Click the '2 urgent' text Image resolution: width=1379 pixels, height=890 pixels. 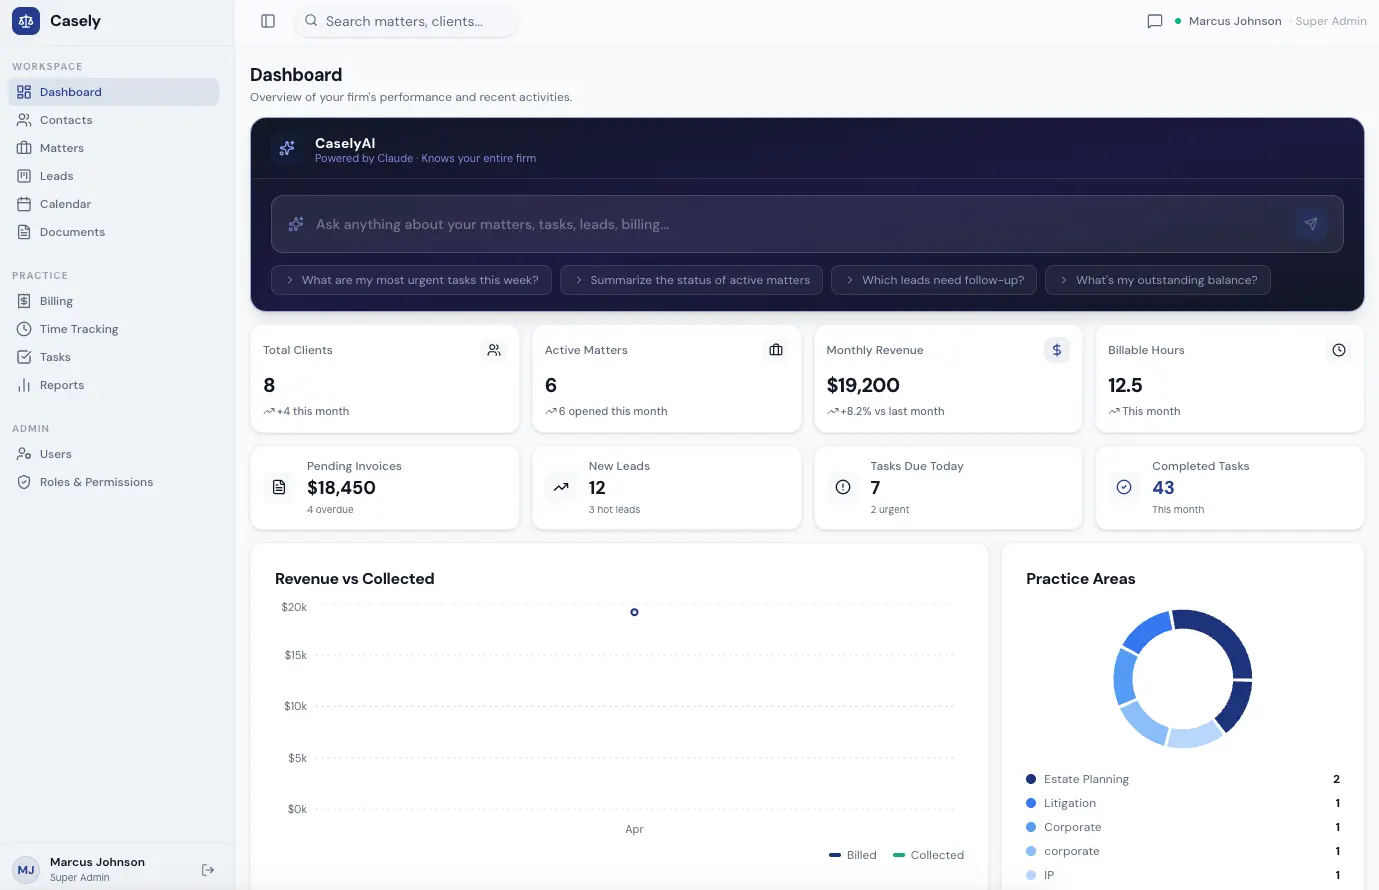pyautogui.click(x=890, y=509)
